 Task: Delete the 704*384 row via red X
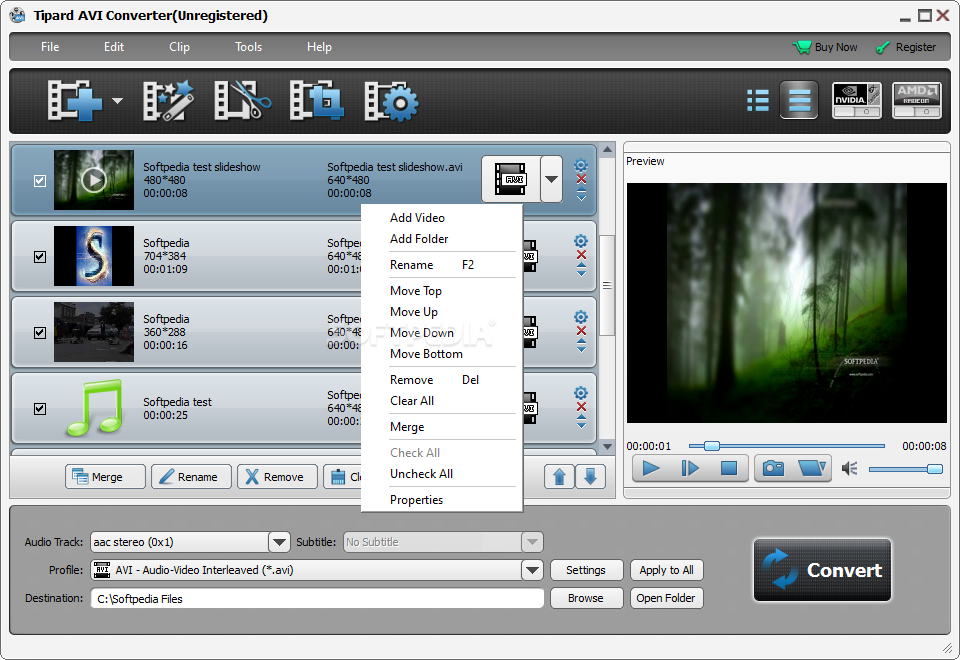point(582,255)
